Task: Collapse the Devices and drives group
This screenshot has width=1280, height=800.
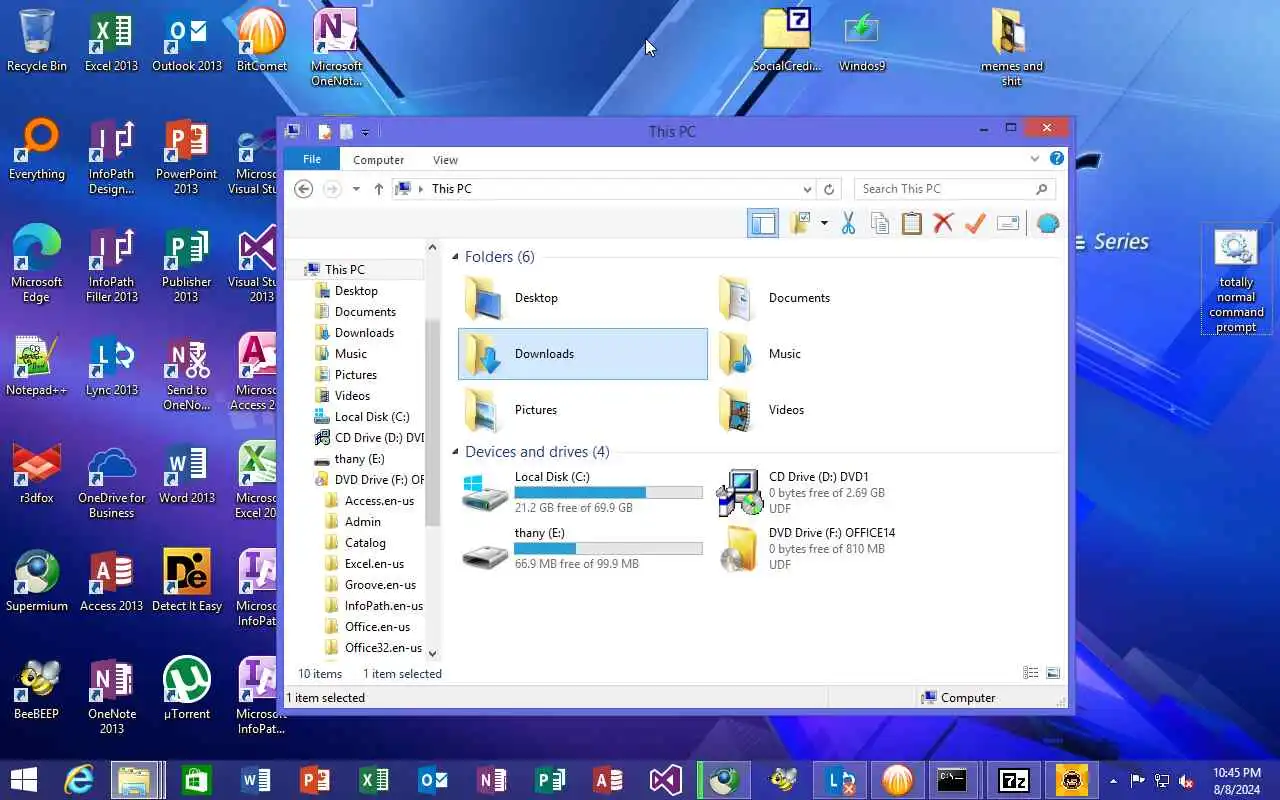Action: click(x=455, y=452)
